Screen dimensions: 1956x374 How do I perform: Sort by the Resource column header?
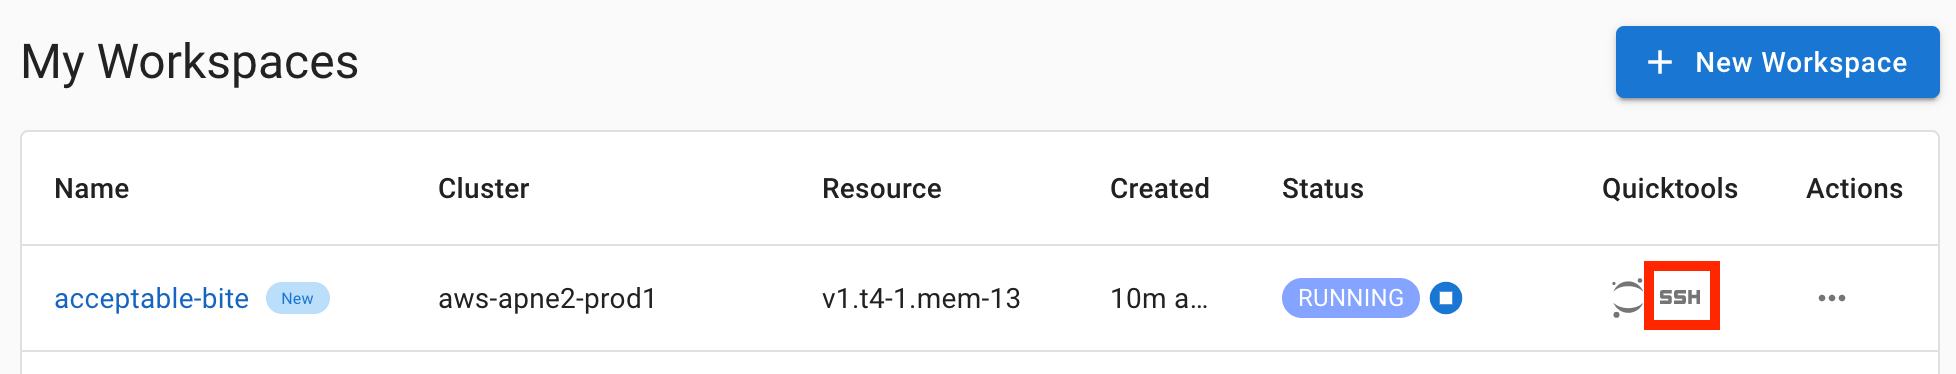point(882,189)
